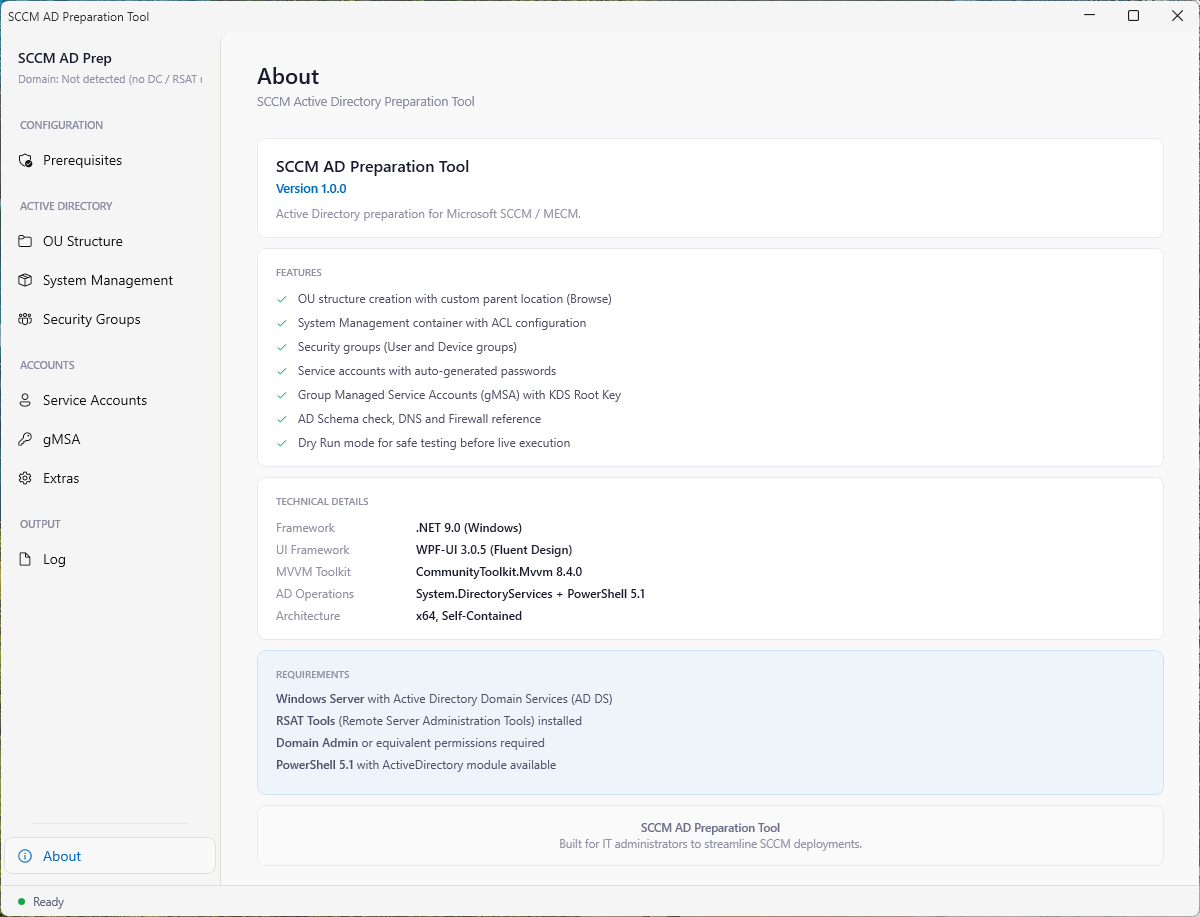Click the UI Framework label
This screenshot has width=1200, height=917.
pyautogui.click(x=313, y=550)
